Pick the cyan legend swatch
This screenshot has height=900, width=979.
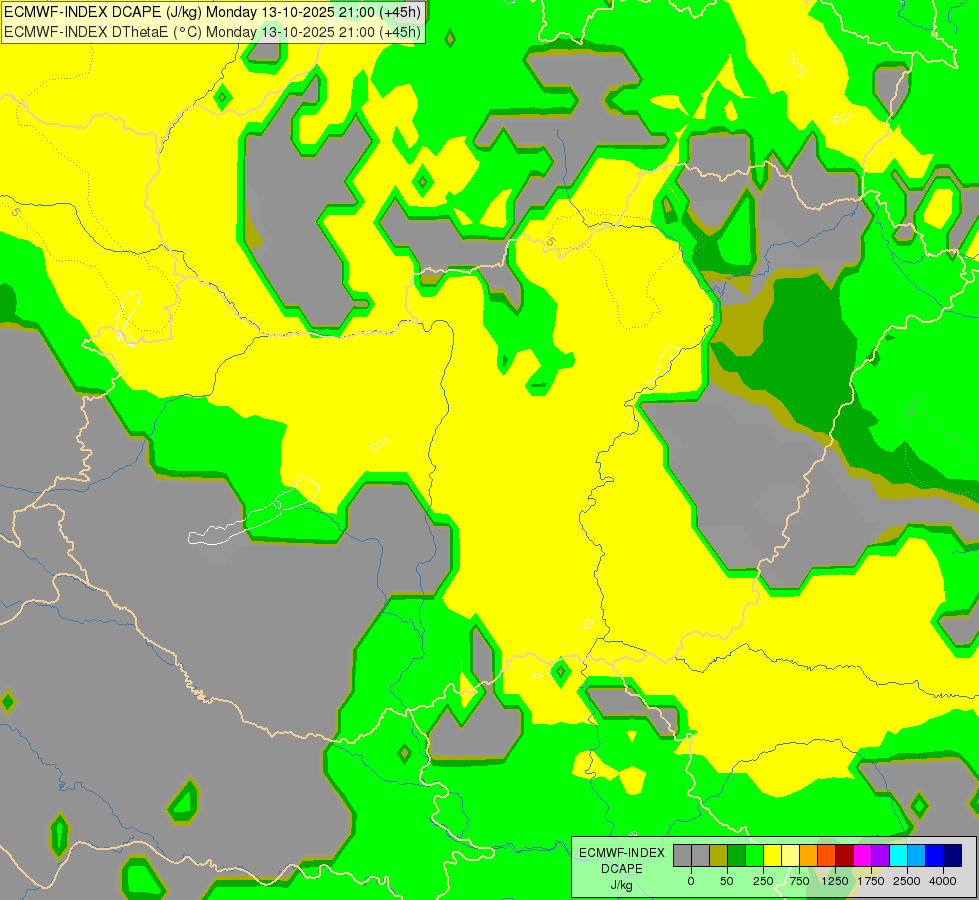(x=898, y=855)
